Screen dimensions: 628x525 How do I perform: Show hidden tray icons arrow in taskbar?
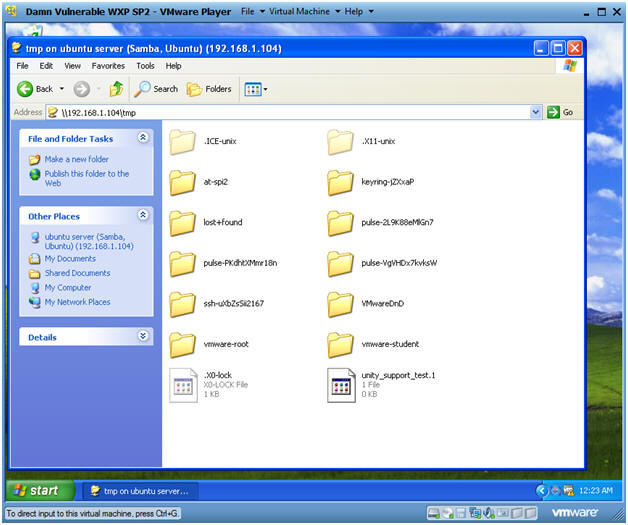pos(541,490)
